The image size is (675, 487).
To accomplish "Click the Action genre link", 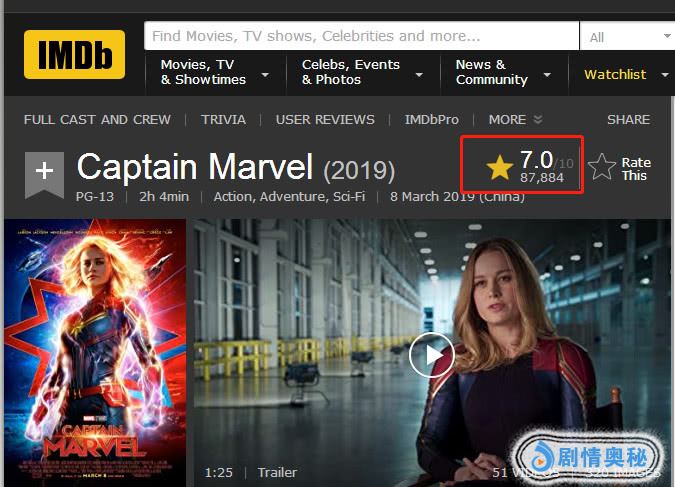I will (234, 197).
